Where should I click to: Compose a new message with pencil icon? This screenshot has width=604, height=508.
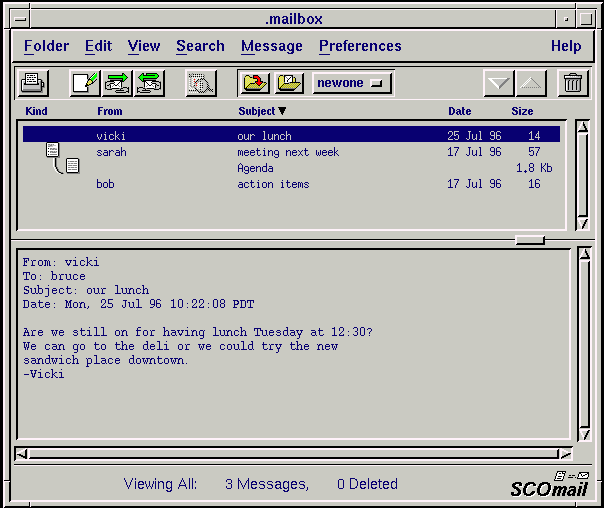point(85,83)
